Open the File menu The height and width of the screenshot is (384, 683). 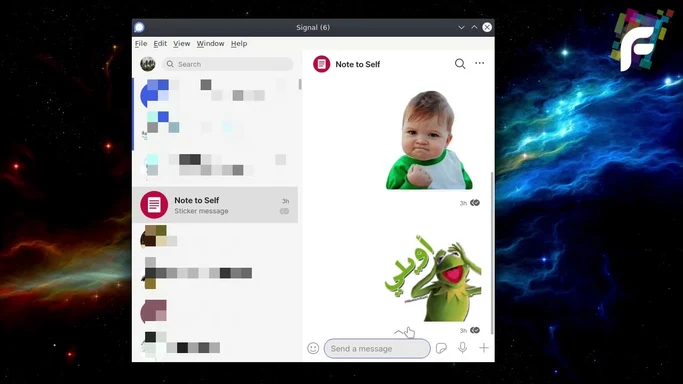click(x=141, y=44)
